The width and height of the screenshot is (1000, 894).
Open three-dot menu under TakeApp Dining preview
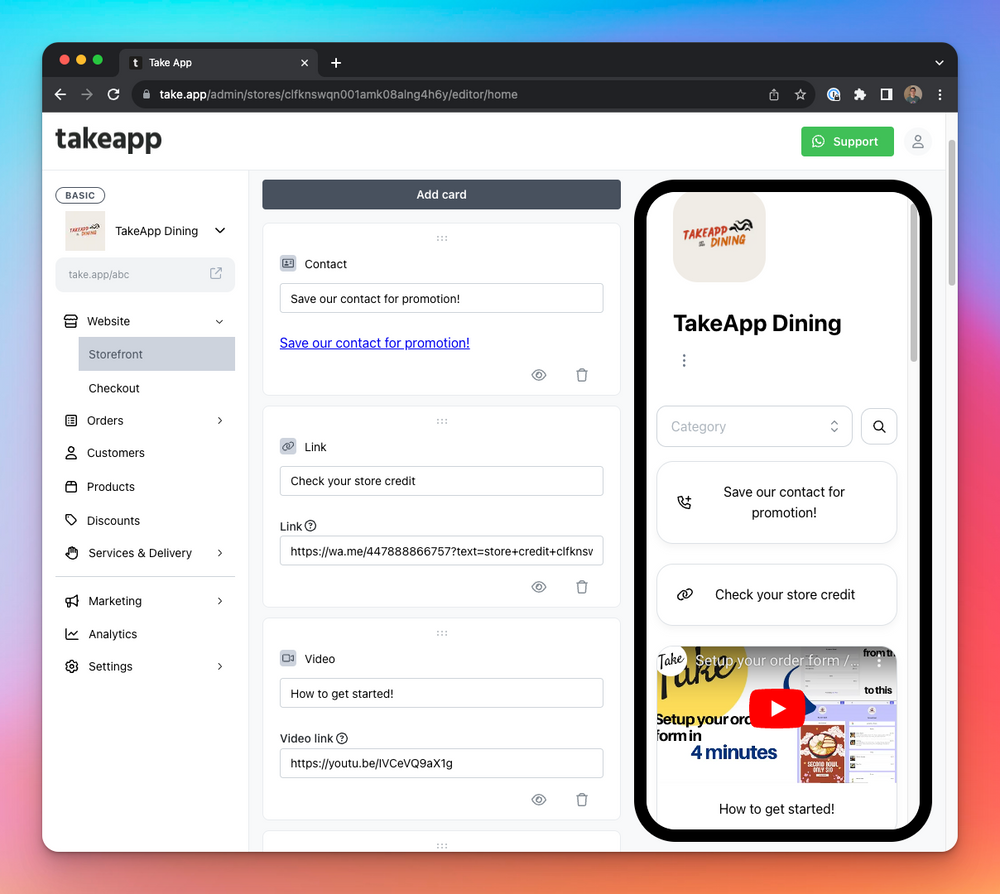click(x=684, y=361)
